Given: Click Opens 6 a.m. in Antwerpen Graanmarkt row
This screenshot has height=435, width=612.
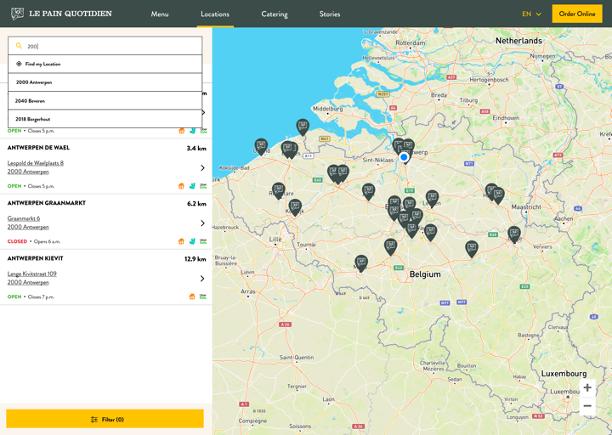Looking at the screenshot, I should pos(47,241).
